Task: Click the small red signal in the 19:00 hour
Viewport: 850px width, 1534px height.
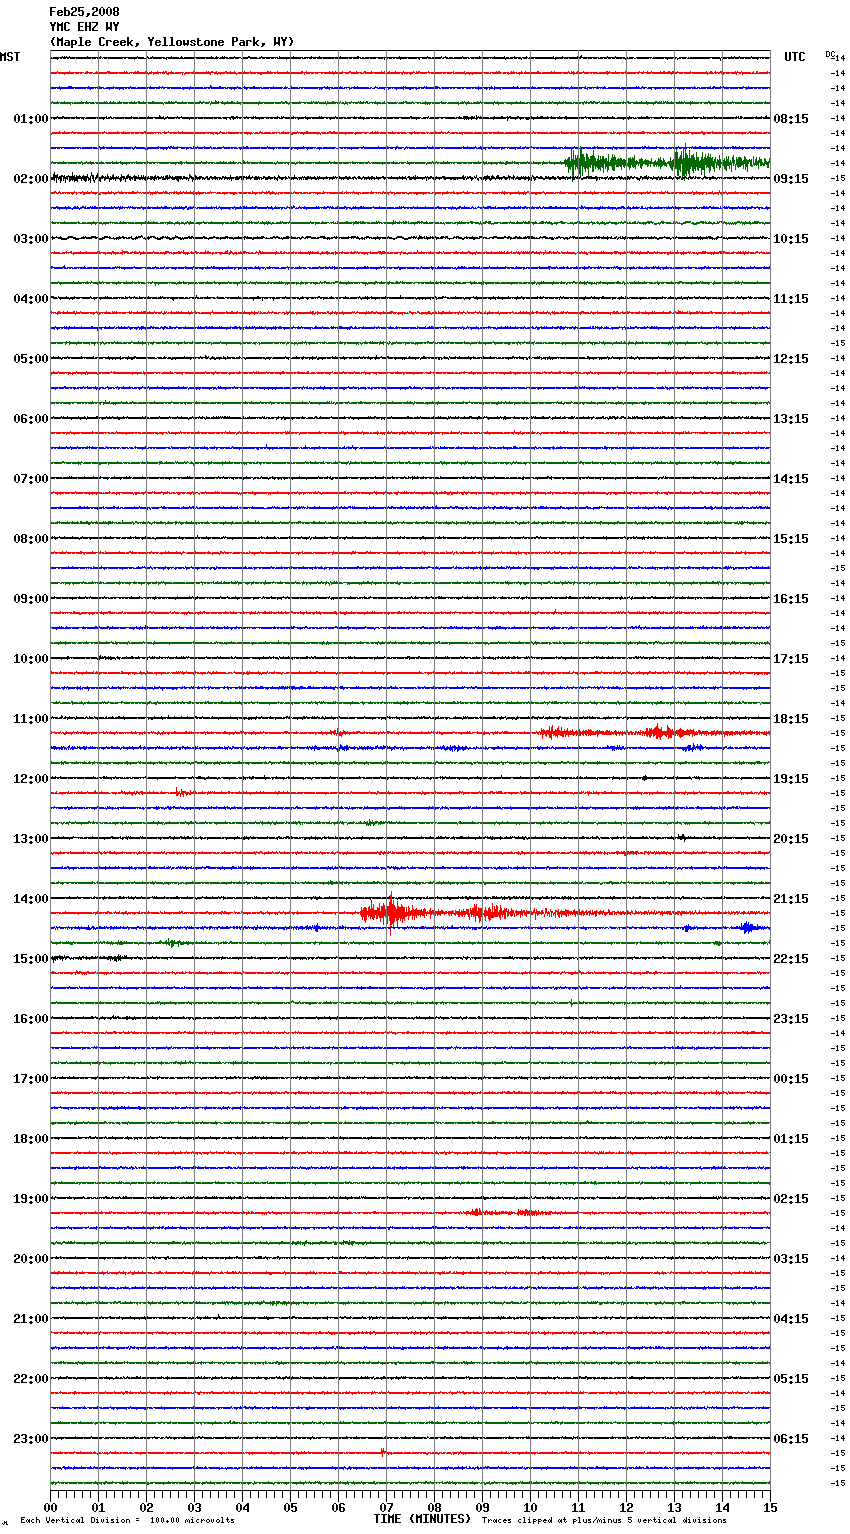Action: point(508,1213)
